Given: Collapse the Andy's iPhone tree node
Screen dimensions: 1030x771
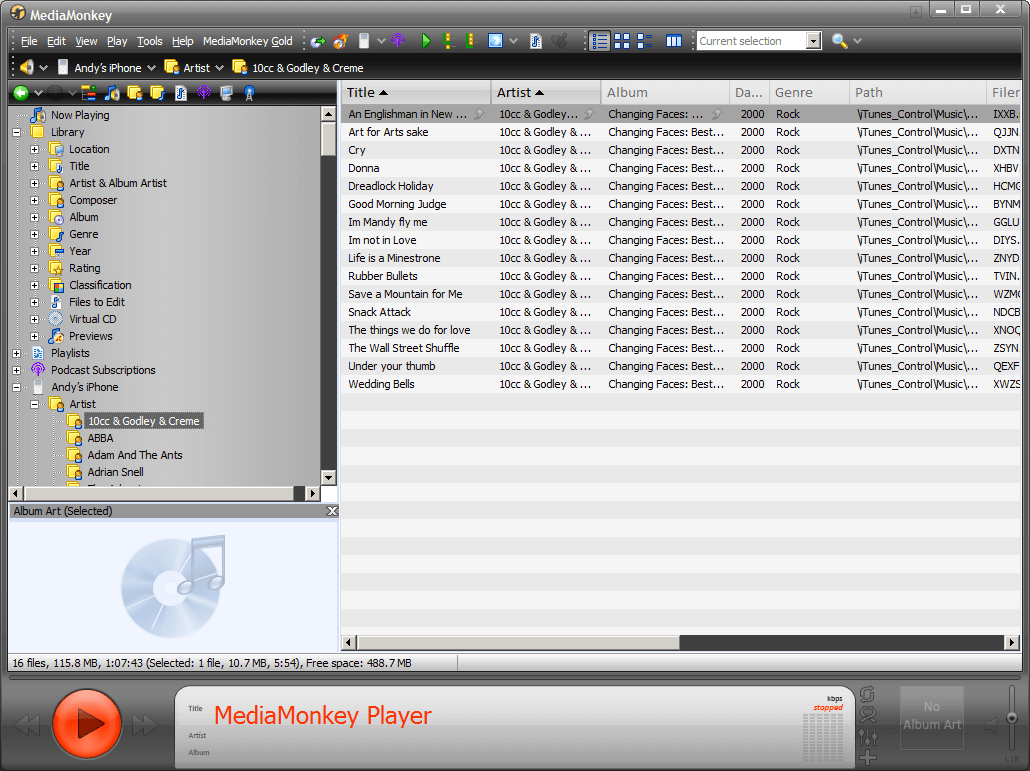Looking at the screenshot, I should click(16, 387).
